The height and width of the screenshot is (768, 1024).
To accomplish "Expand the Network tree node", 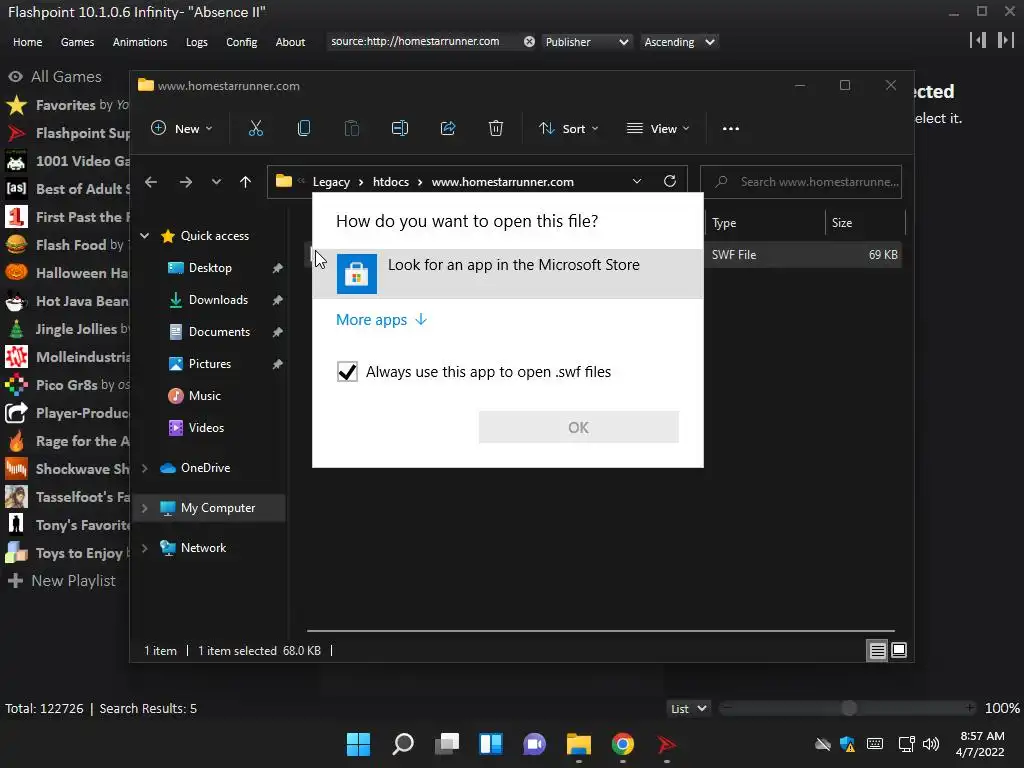I will pyautogui.click(x=145, y=548).
